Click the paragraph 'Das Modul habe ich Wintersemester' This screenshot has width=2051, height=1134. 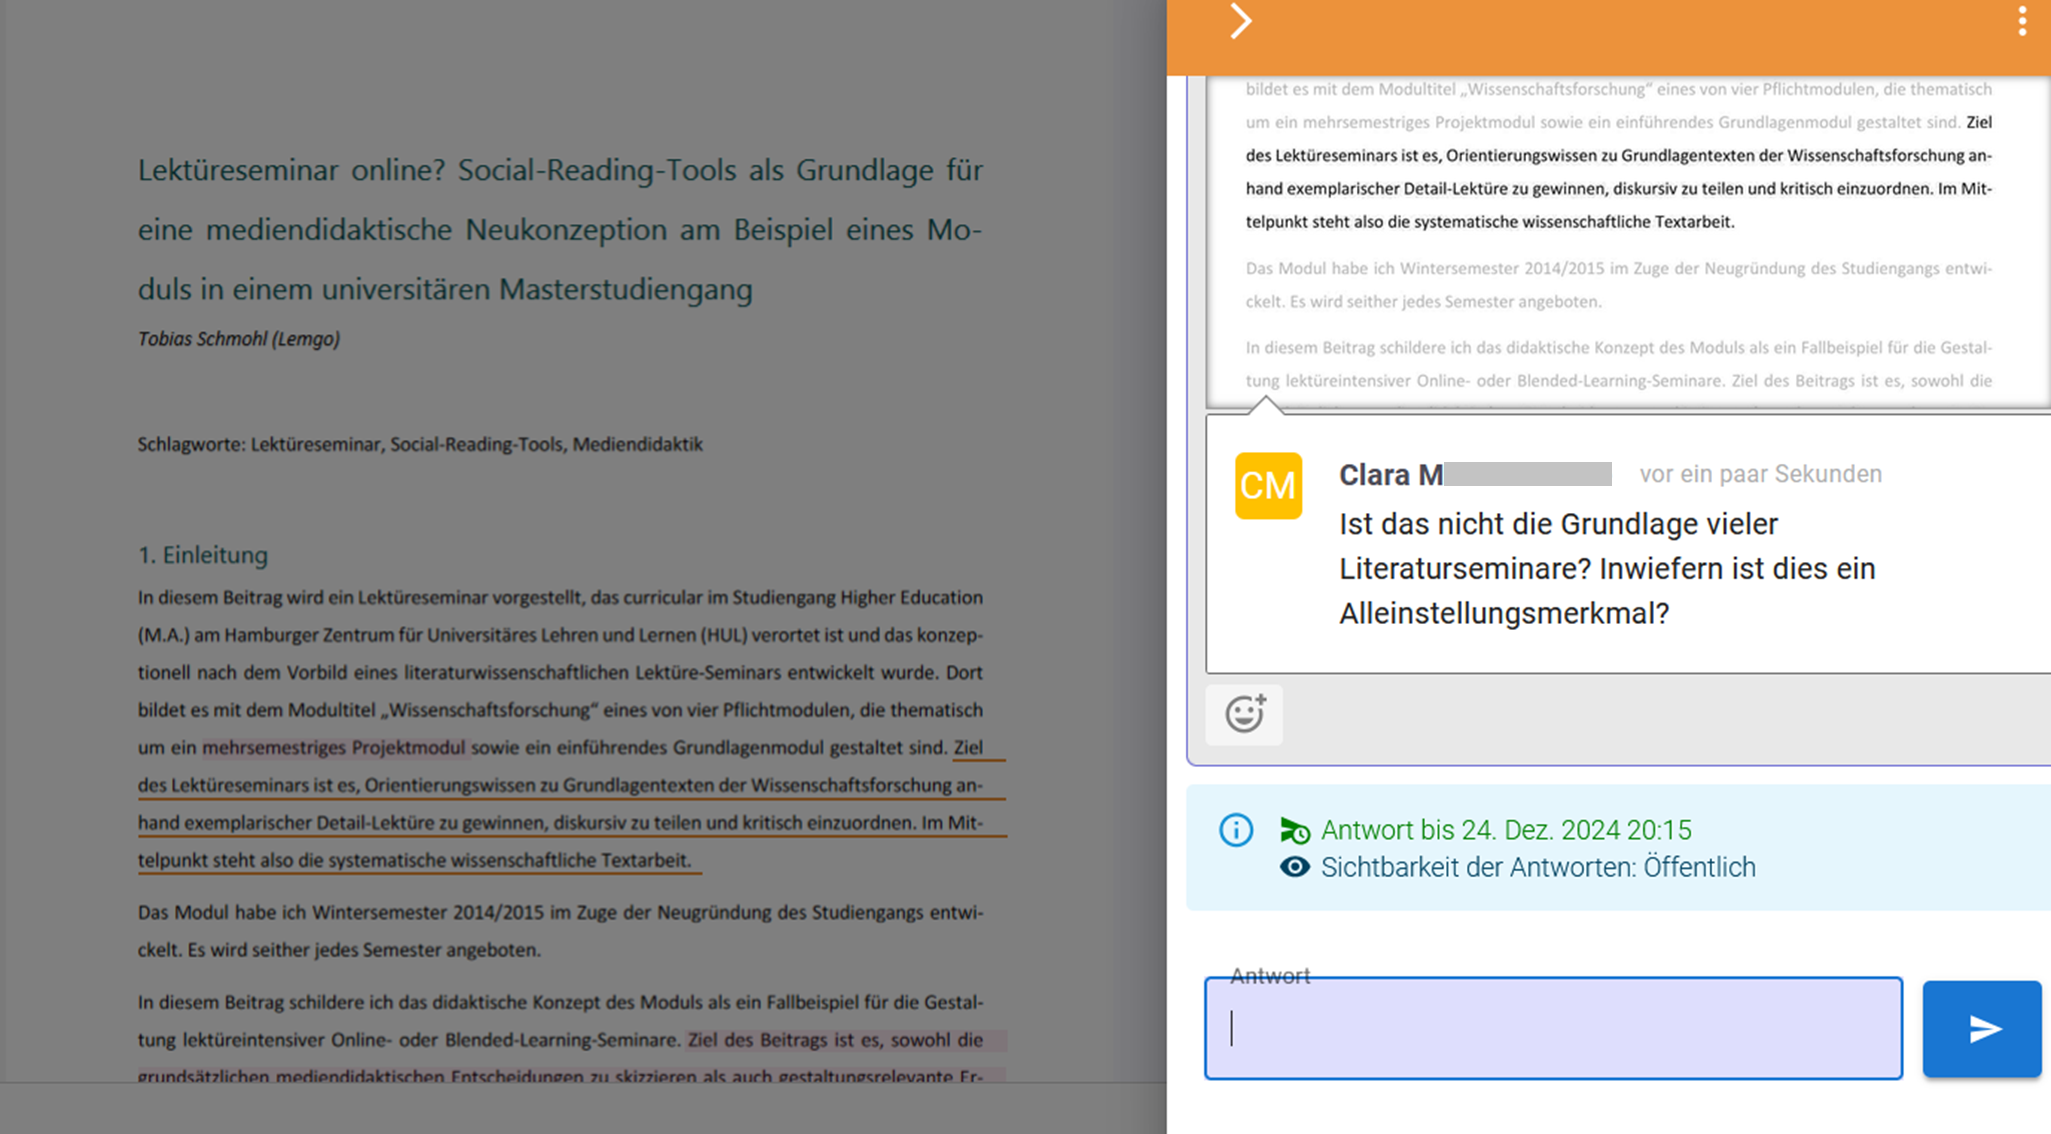click(560, 931)
